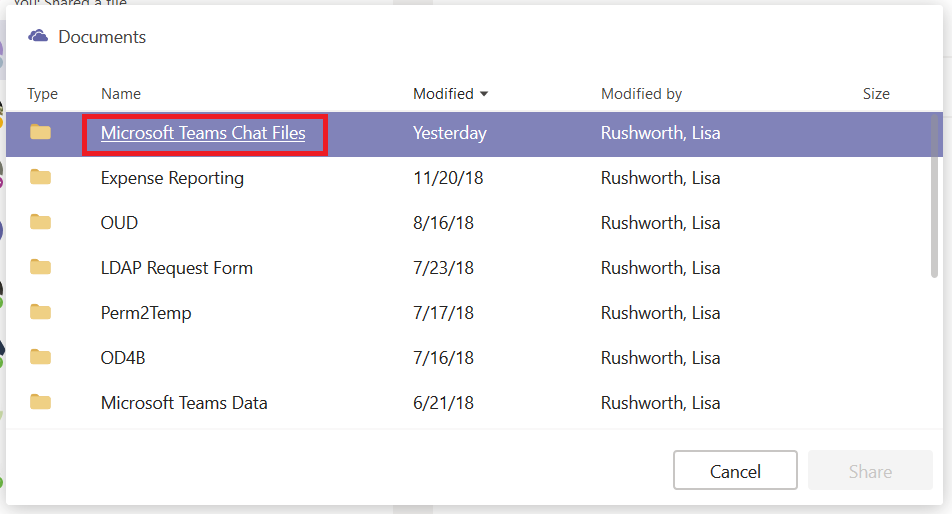Sort by the Type column header
Screen dimensions: 952x514
point(42,94)
